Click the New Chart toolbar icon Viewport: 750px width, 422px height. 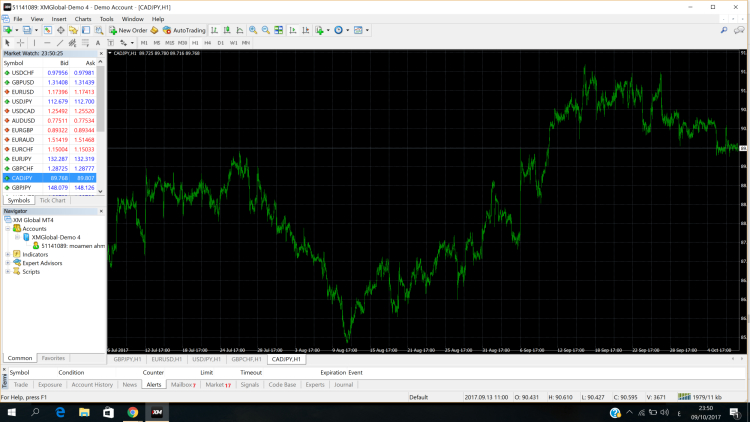point(8,30)
